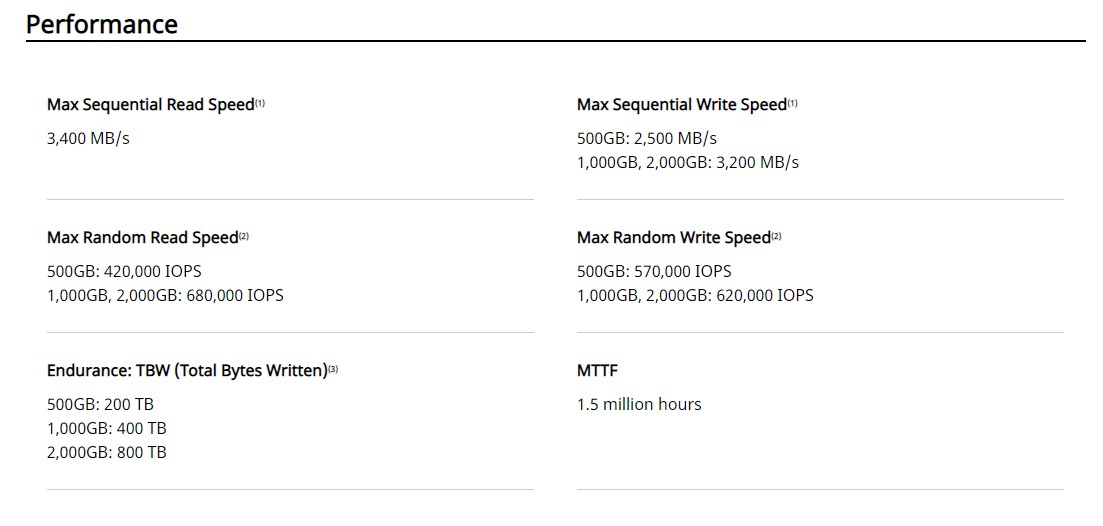Click the 500GB: 570,000 IOPS write value

coord(654,271)
